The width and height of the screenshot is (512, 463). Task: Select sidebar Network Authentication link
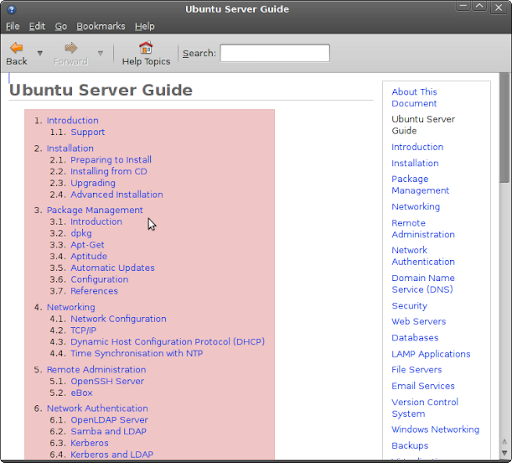[x=423, y=256]
